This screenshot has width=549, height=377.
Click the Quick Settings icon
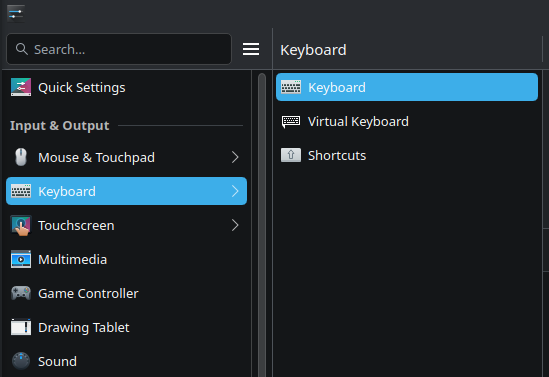(21, 87)
